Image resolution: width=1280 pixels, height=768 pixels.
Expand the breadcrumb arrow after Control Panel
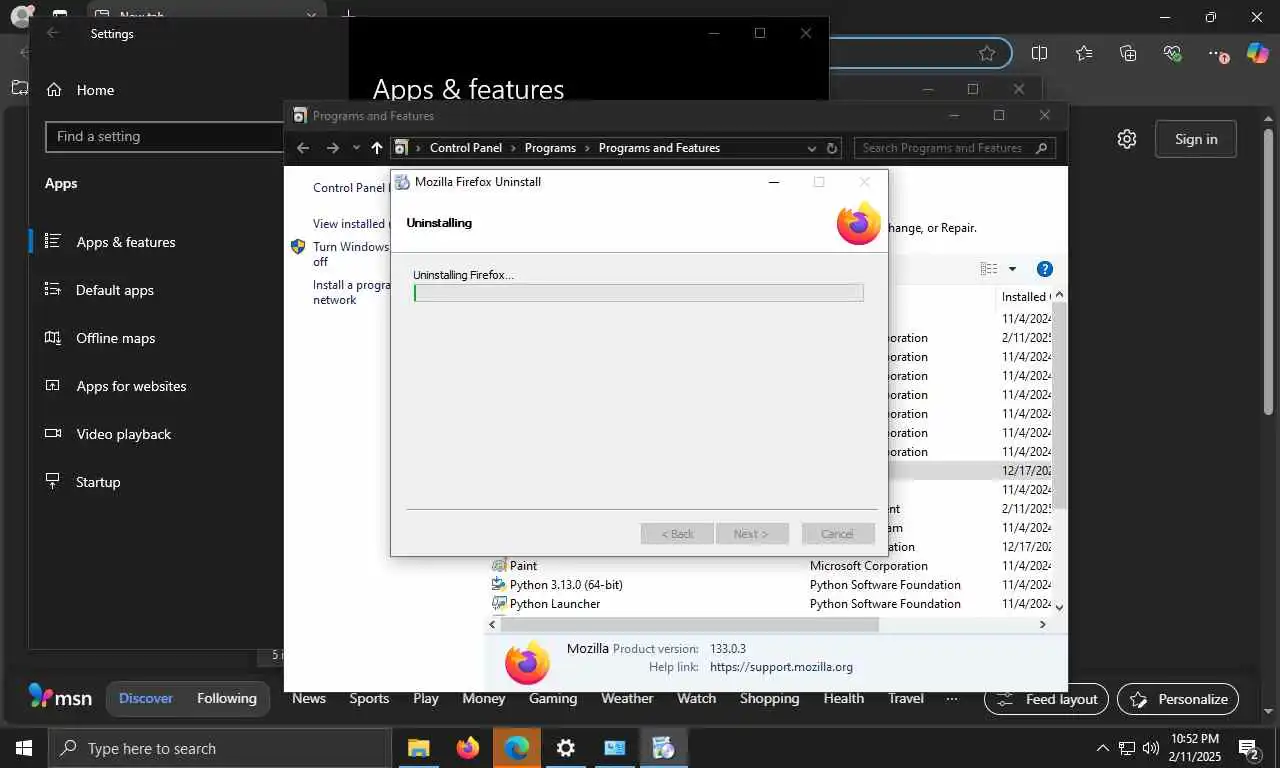[513, 148]
